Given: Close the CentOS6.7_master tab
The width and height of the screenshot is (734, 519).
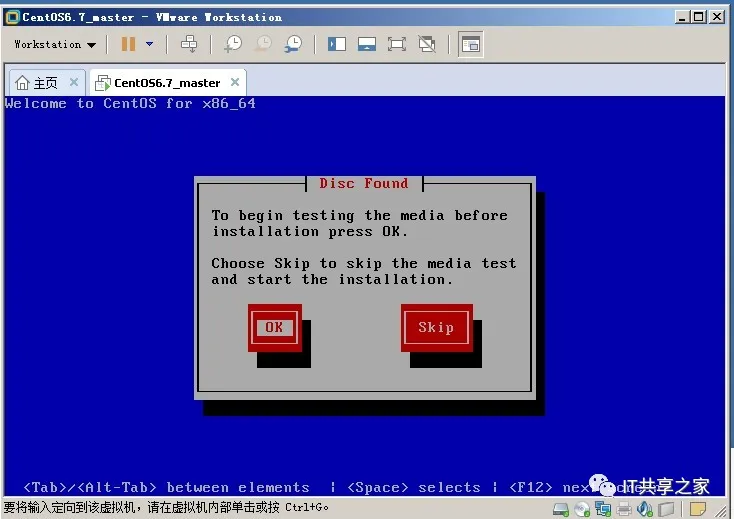Looking at the screenshot, I should 235,82.
